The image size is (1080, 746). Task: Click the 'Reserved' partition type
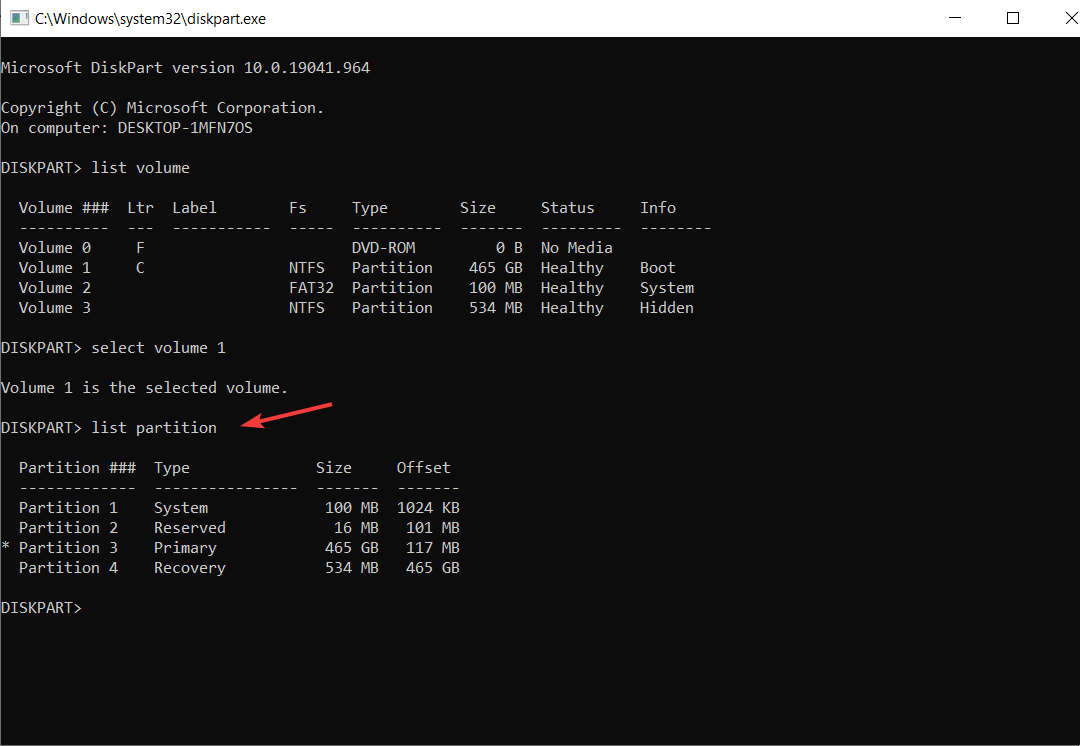coord(189,527)
